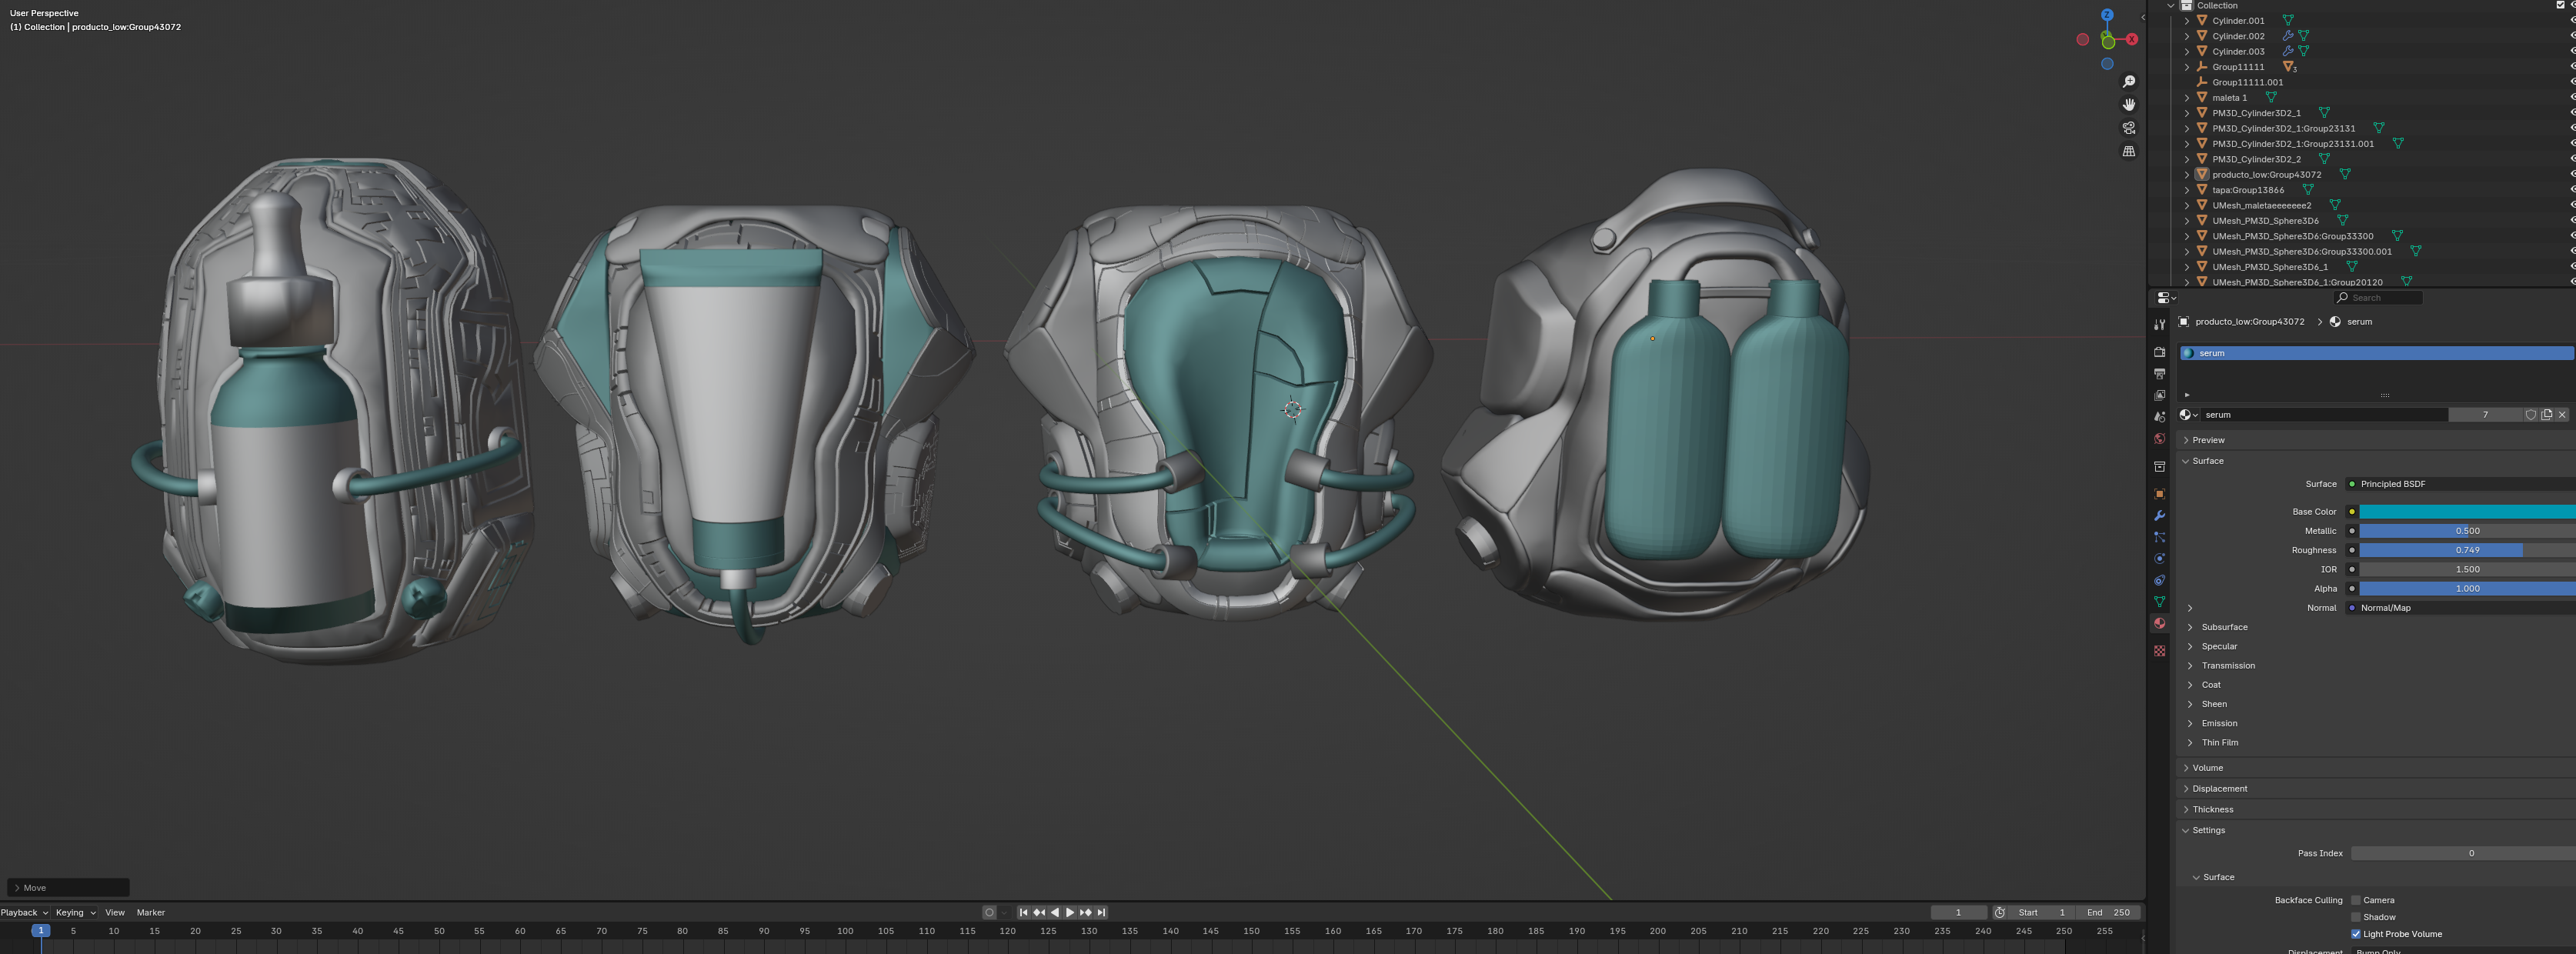Click the pan view hand icon
This screenshot has width=2576, height=954.
tap(2129, 105)
